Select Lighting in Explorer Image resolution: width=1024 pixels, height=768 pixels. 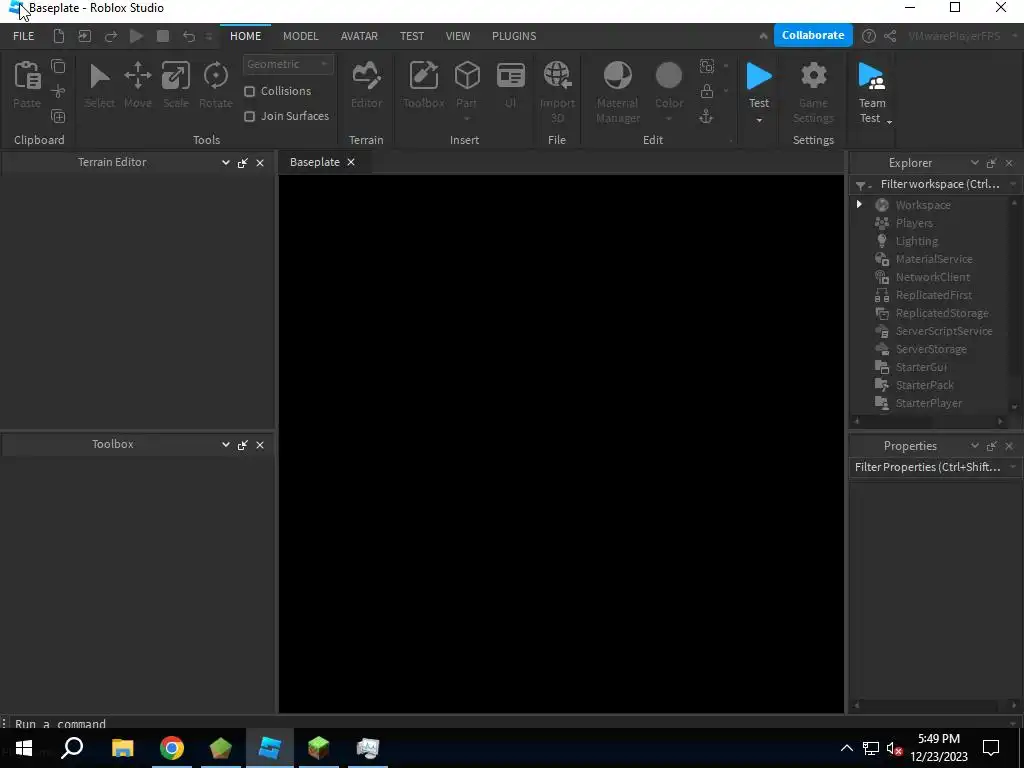(916, 241)
